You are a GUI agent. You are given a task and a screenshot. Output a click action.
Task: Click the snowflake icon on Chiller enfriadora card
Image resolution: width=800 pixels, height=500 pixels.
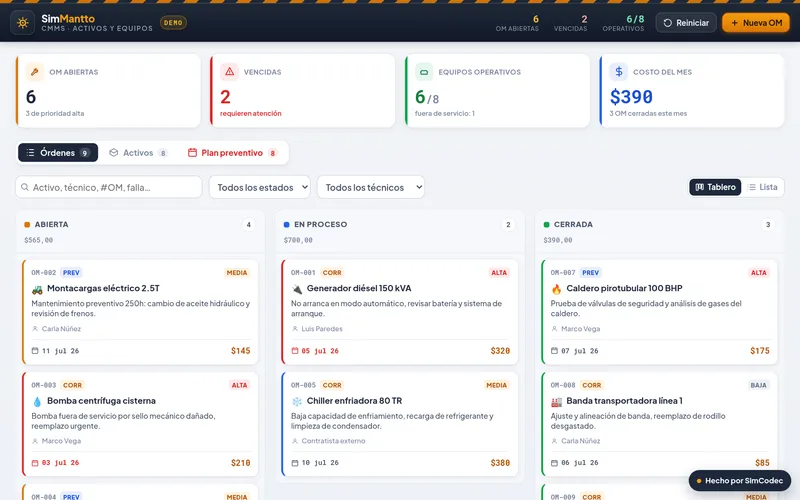(x=297, y=402)
